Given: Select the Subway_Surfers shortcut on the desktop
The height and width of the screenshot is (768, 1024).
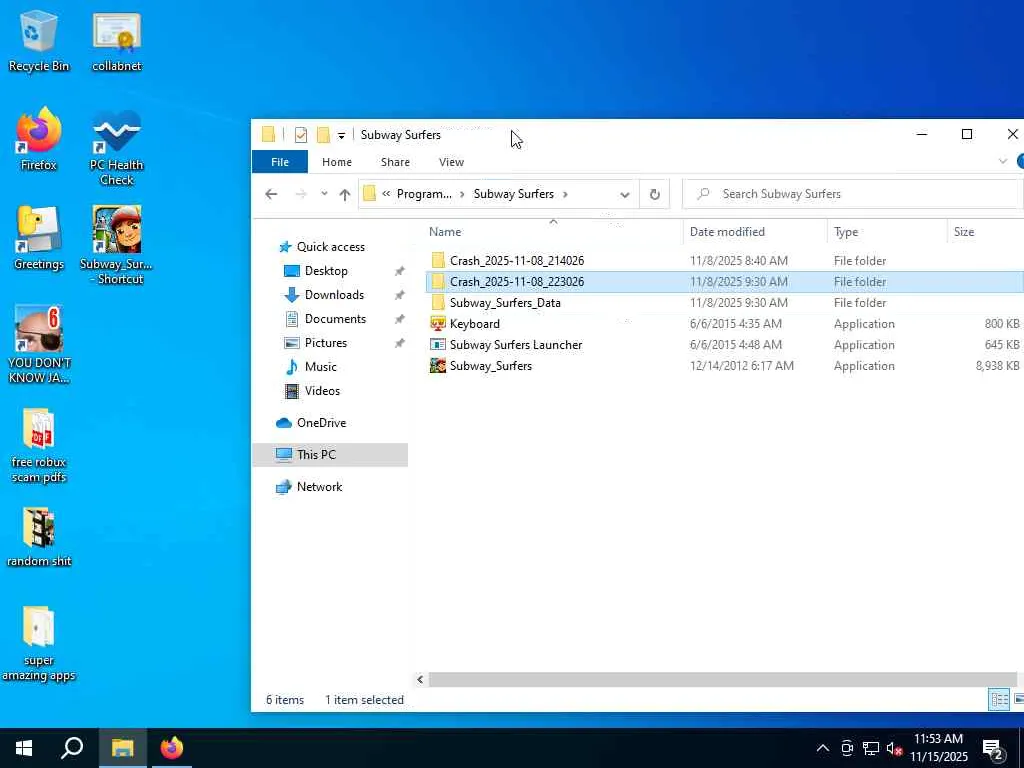Looking at the screenshot, I should pyautogui.click(x=117, y=245).
